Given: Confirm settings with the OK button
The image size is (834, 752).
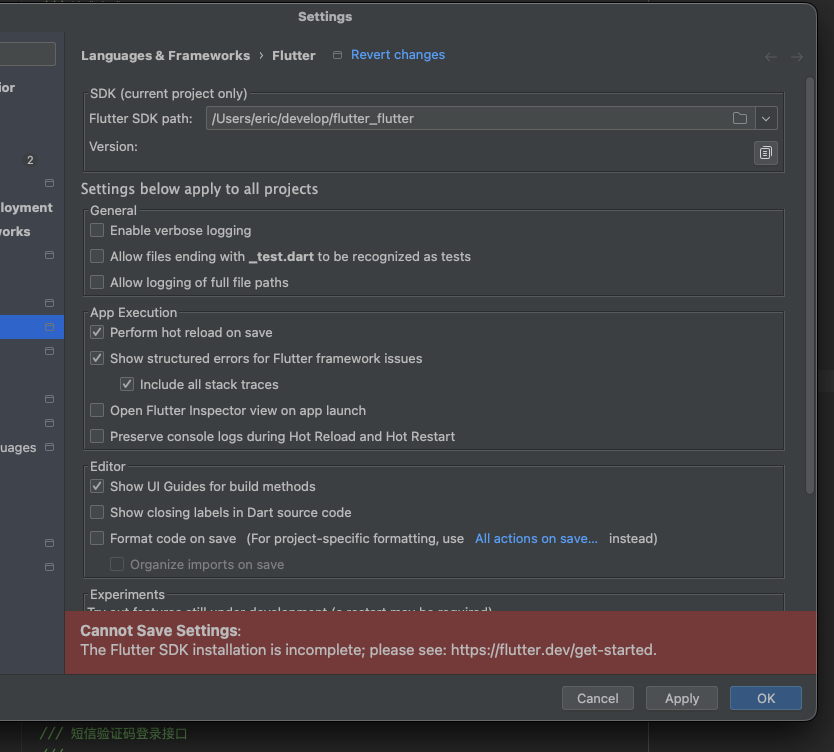Looking at the screenshot, I should (x=765, y=698).
